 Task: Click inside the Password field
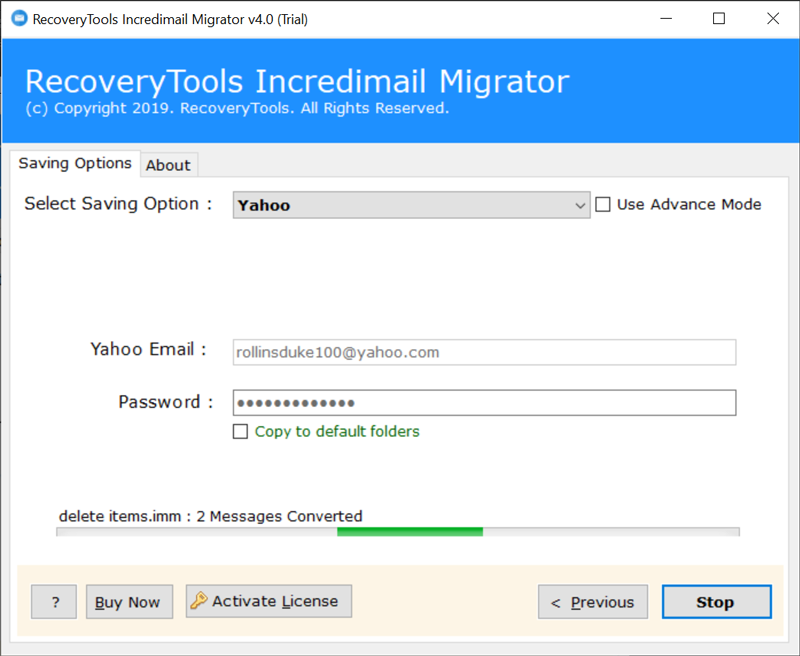tap(484, 403)
